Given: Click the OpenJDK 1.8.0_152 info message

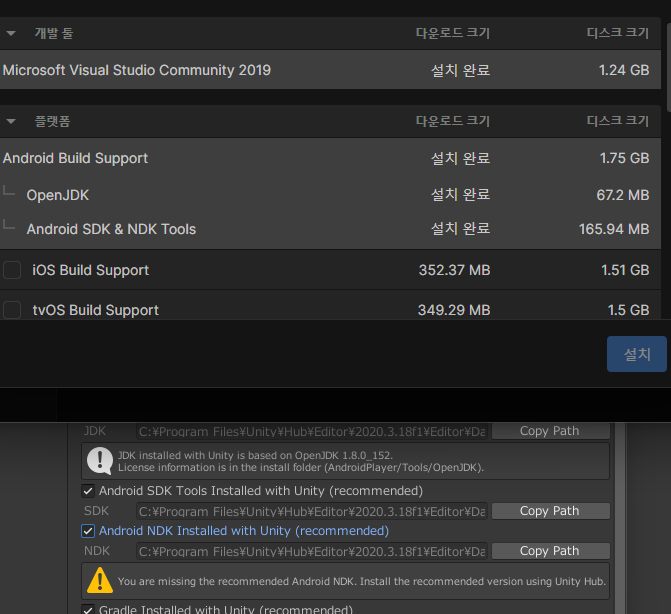Looking at the screenshot, I should tap(301, 461).
